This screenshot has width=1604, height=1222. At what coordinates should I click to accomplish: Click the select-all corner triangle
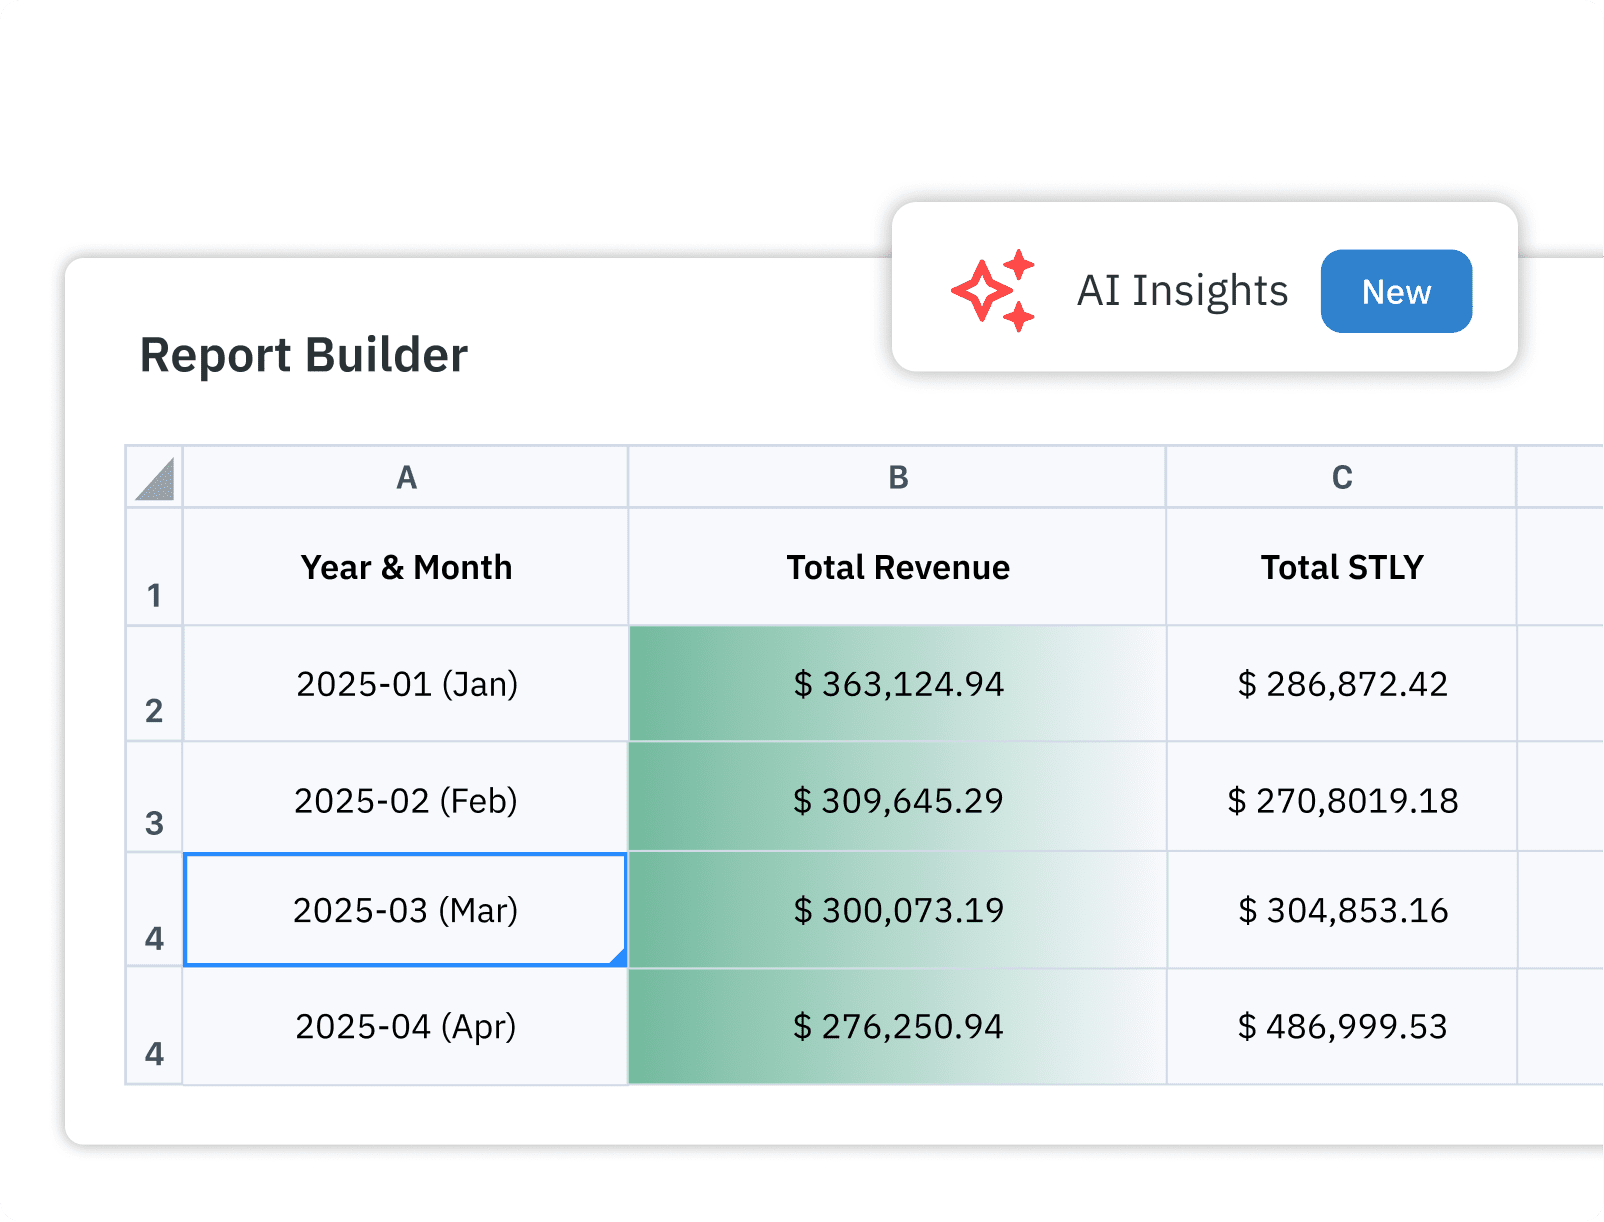(x=155, y=478)
